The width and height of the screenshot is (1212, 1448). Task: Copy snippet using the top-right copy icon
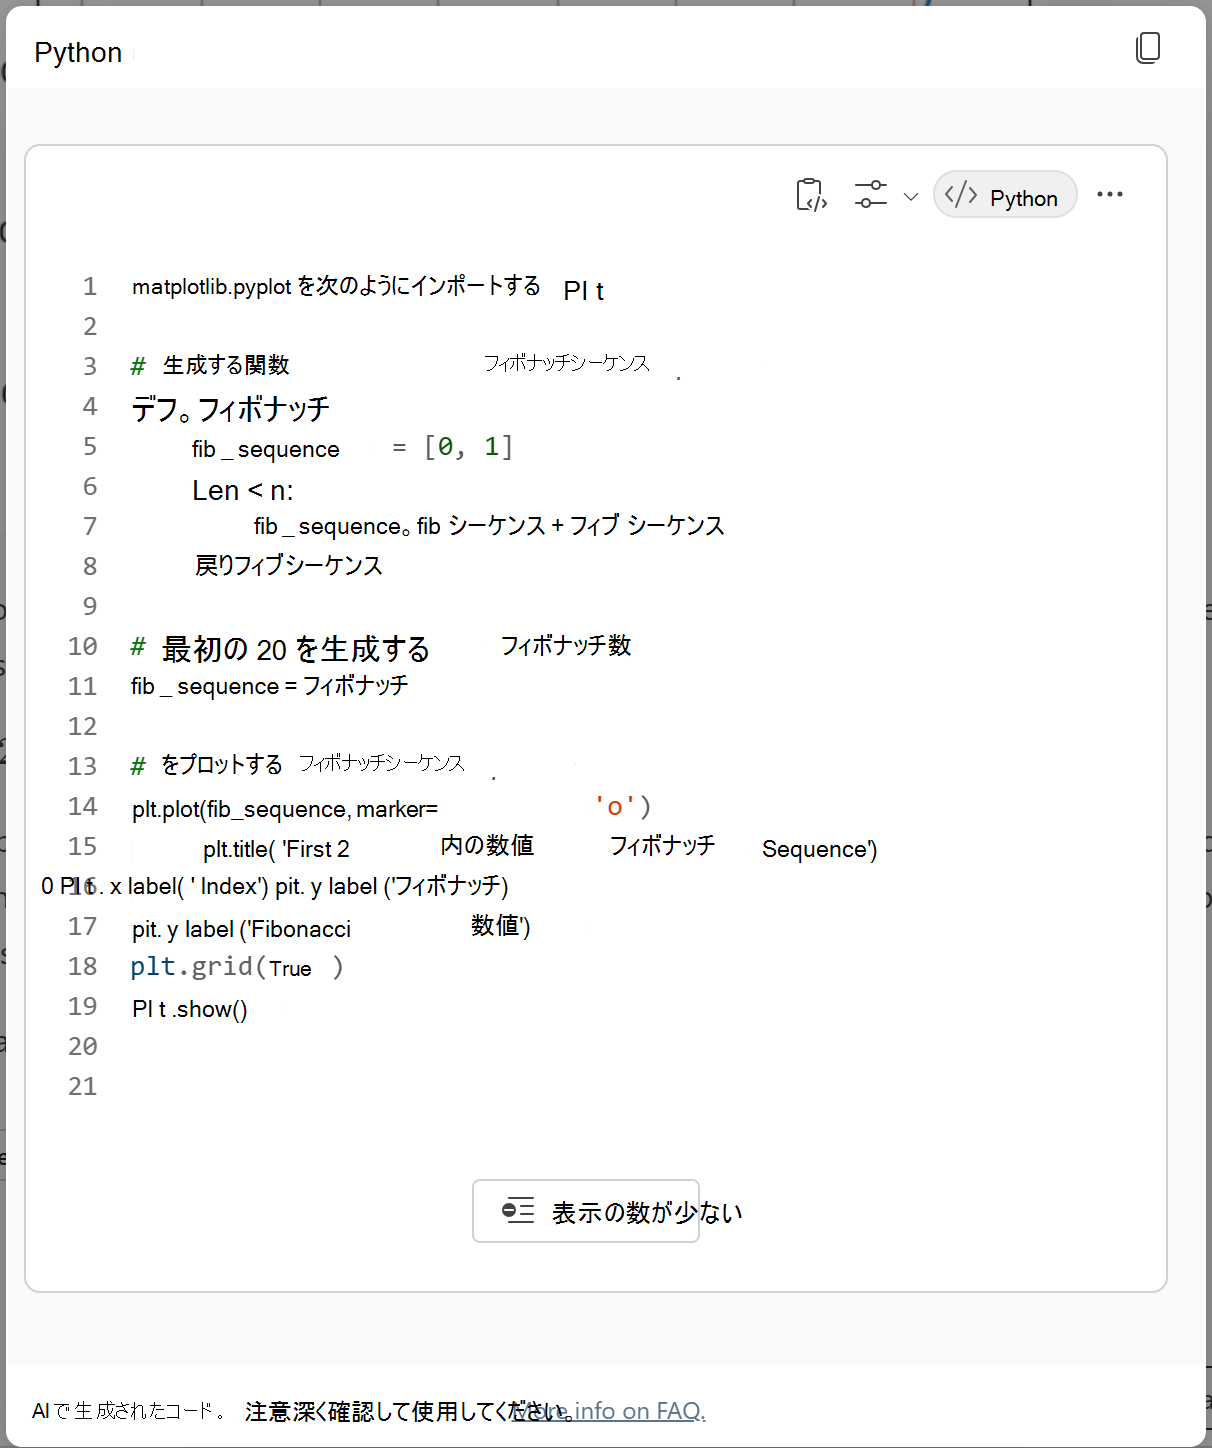tap(1148, 48)
